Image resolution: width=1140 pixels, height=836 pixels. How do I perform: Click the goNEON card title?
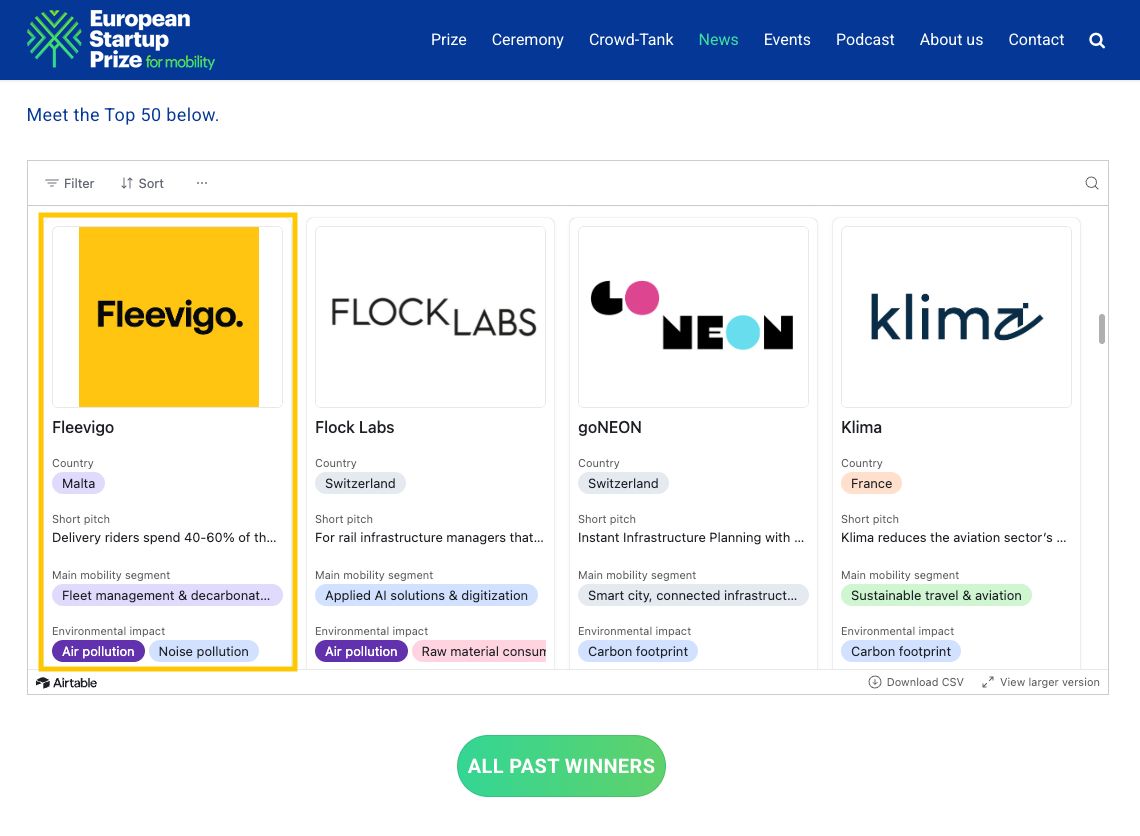[609, 427]
